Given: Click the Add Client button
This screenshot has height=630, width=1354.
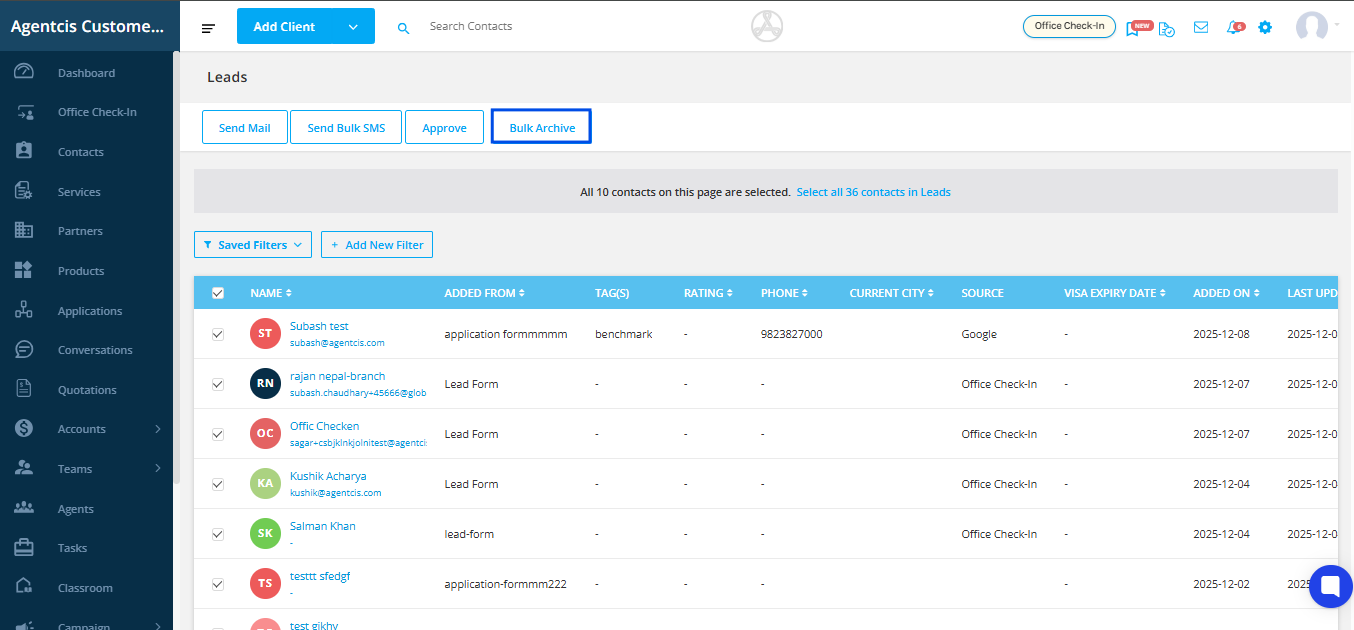Looking at the screenshot, I should tap(284, 27).
